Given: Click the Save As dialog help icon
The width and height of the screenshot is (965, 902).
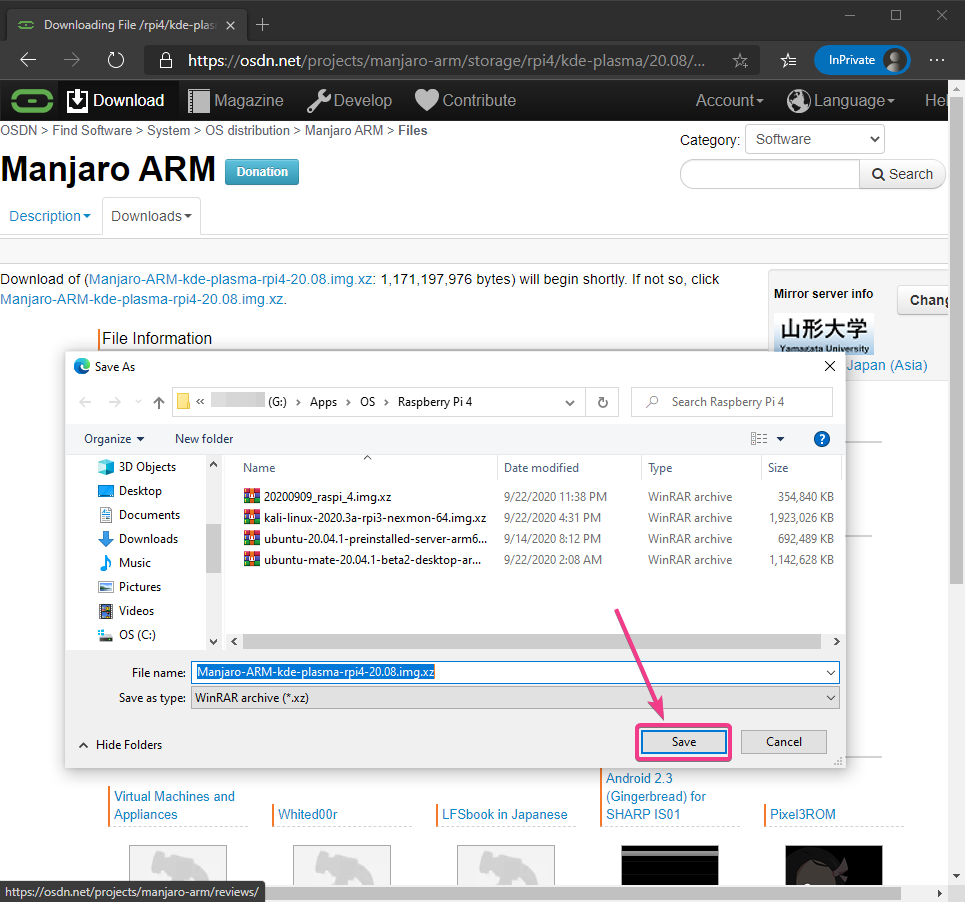Looking at the screenshot, I should tap(822, 439).
